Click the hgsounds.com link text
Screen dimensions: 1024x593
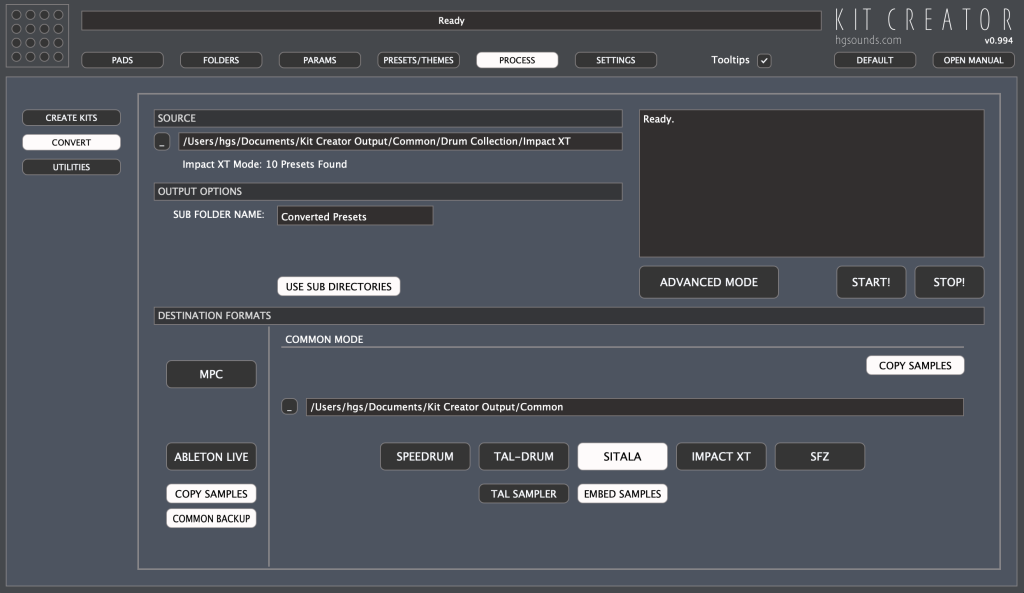[x=868, y=40]
